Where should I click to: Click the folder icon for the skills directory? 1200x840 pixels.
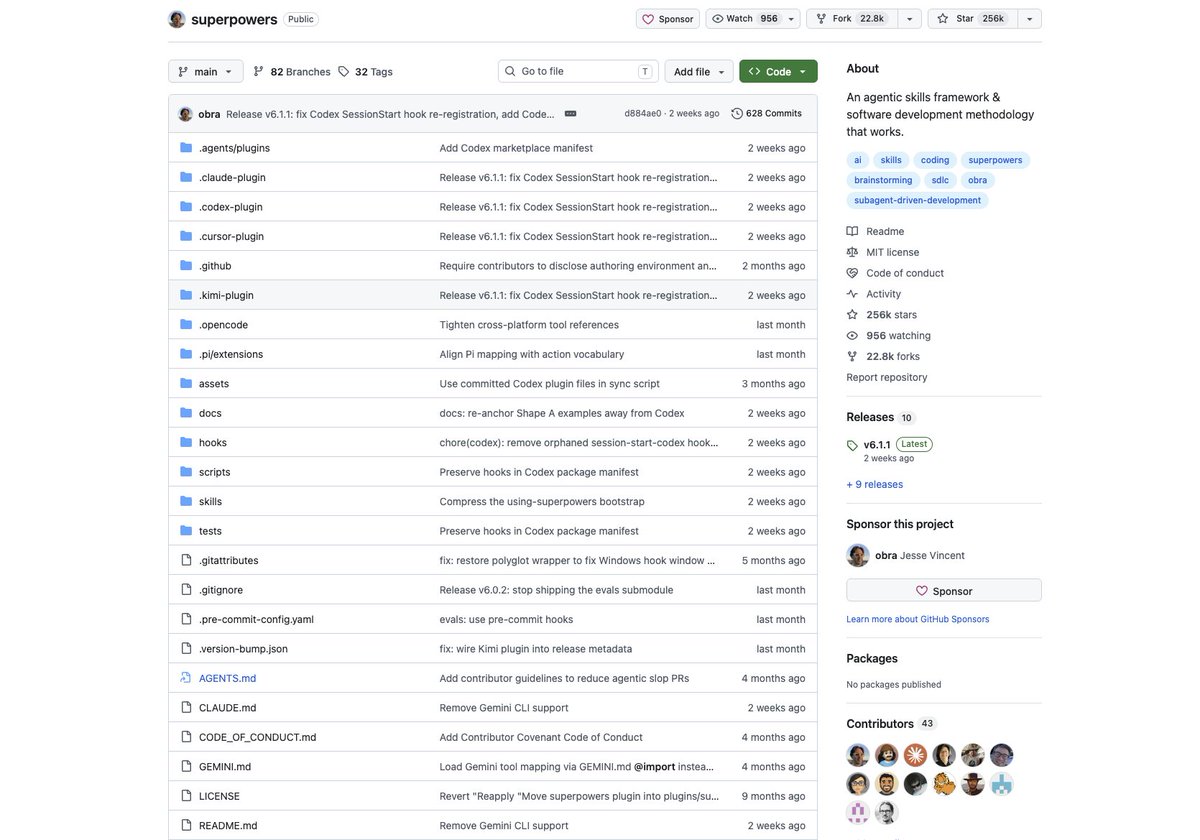click(186, 501)
